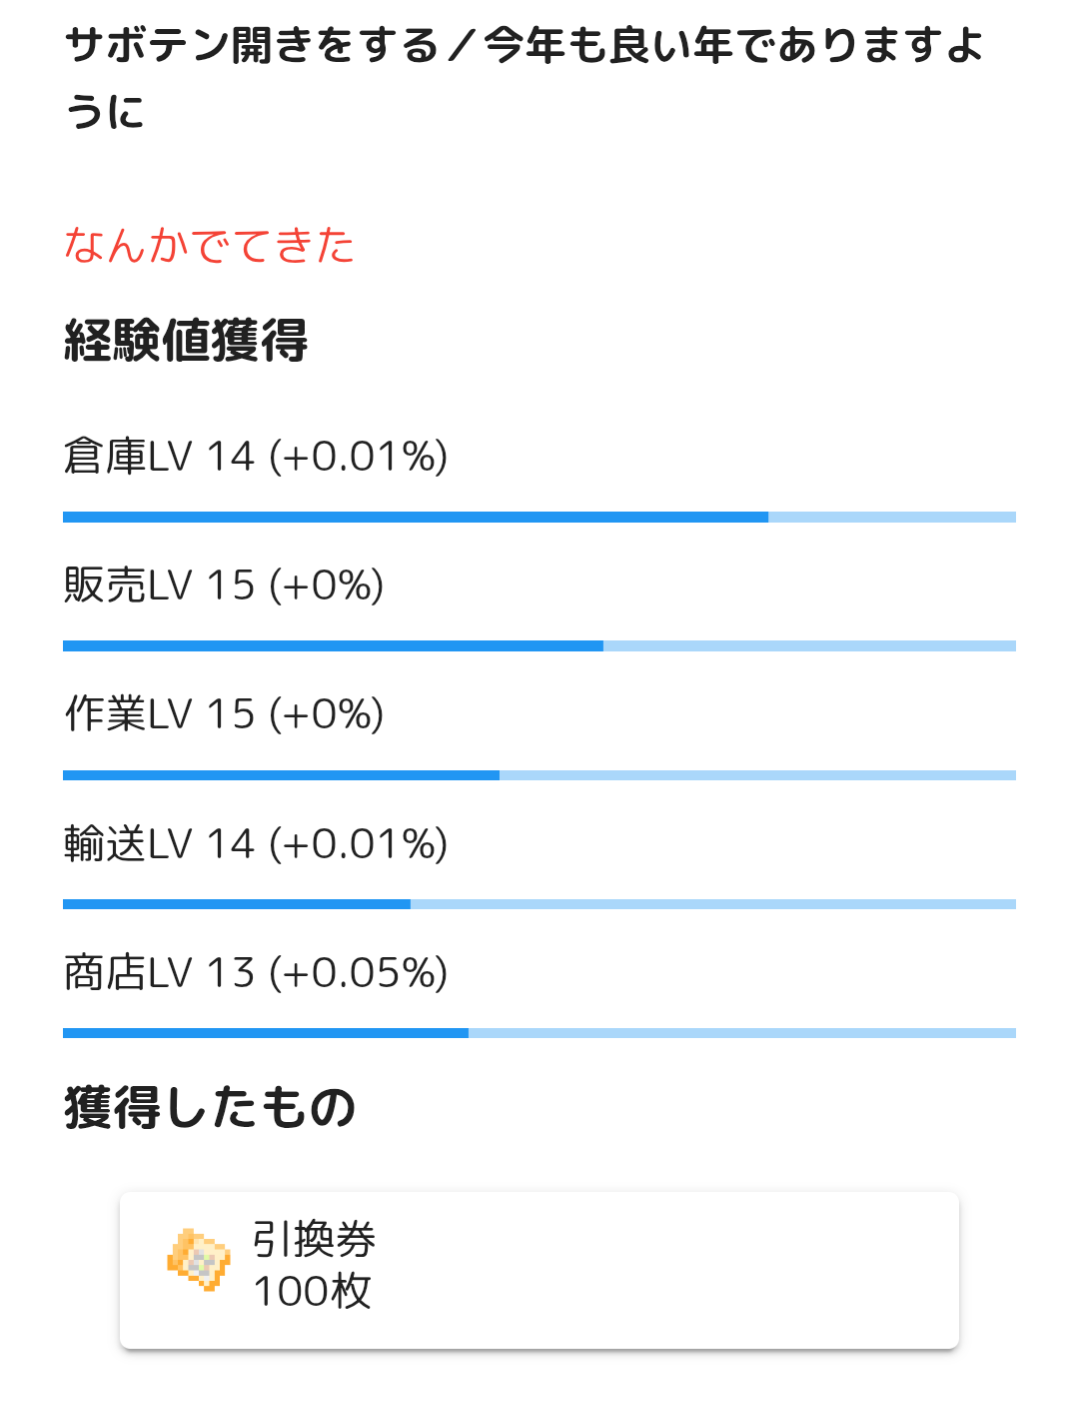Click the 獲得したもの heading

click(210, 1108)
